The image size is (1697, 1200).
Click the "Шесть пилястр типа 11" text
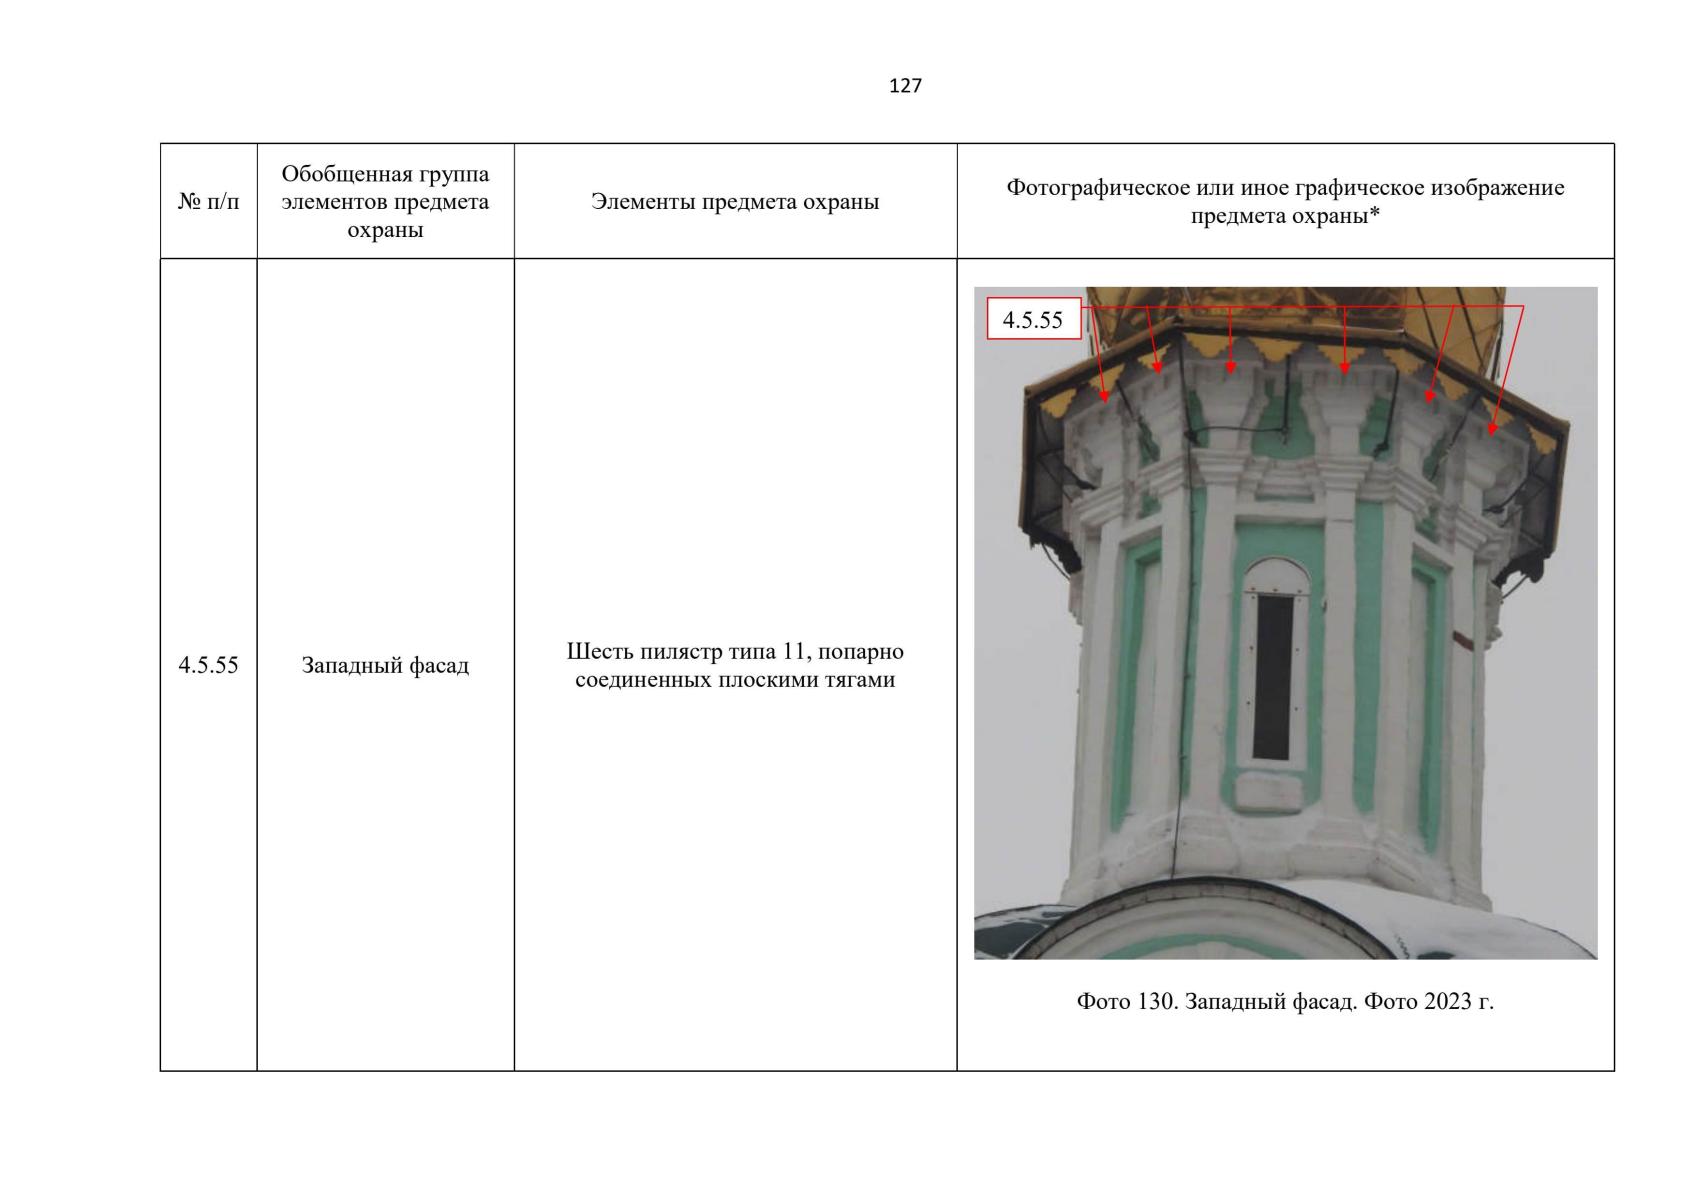735,651
